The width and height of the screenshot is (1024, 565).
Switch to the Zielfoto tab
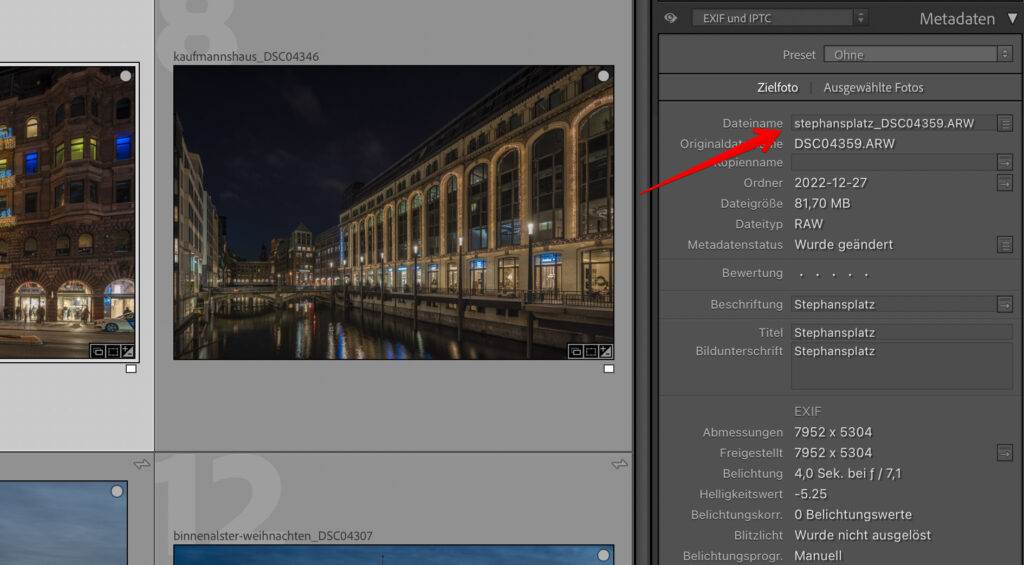point(780,87)
